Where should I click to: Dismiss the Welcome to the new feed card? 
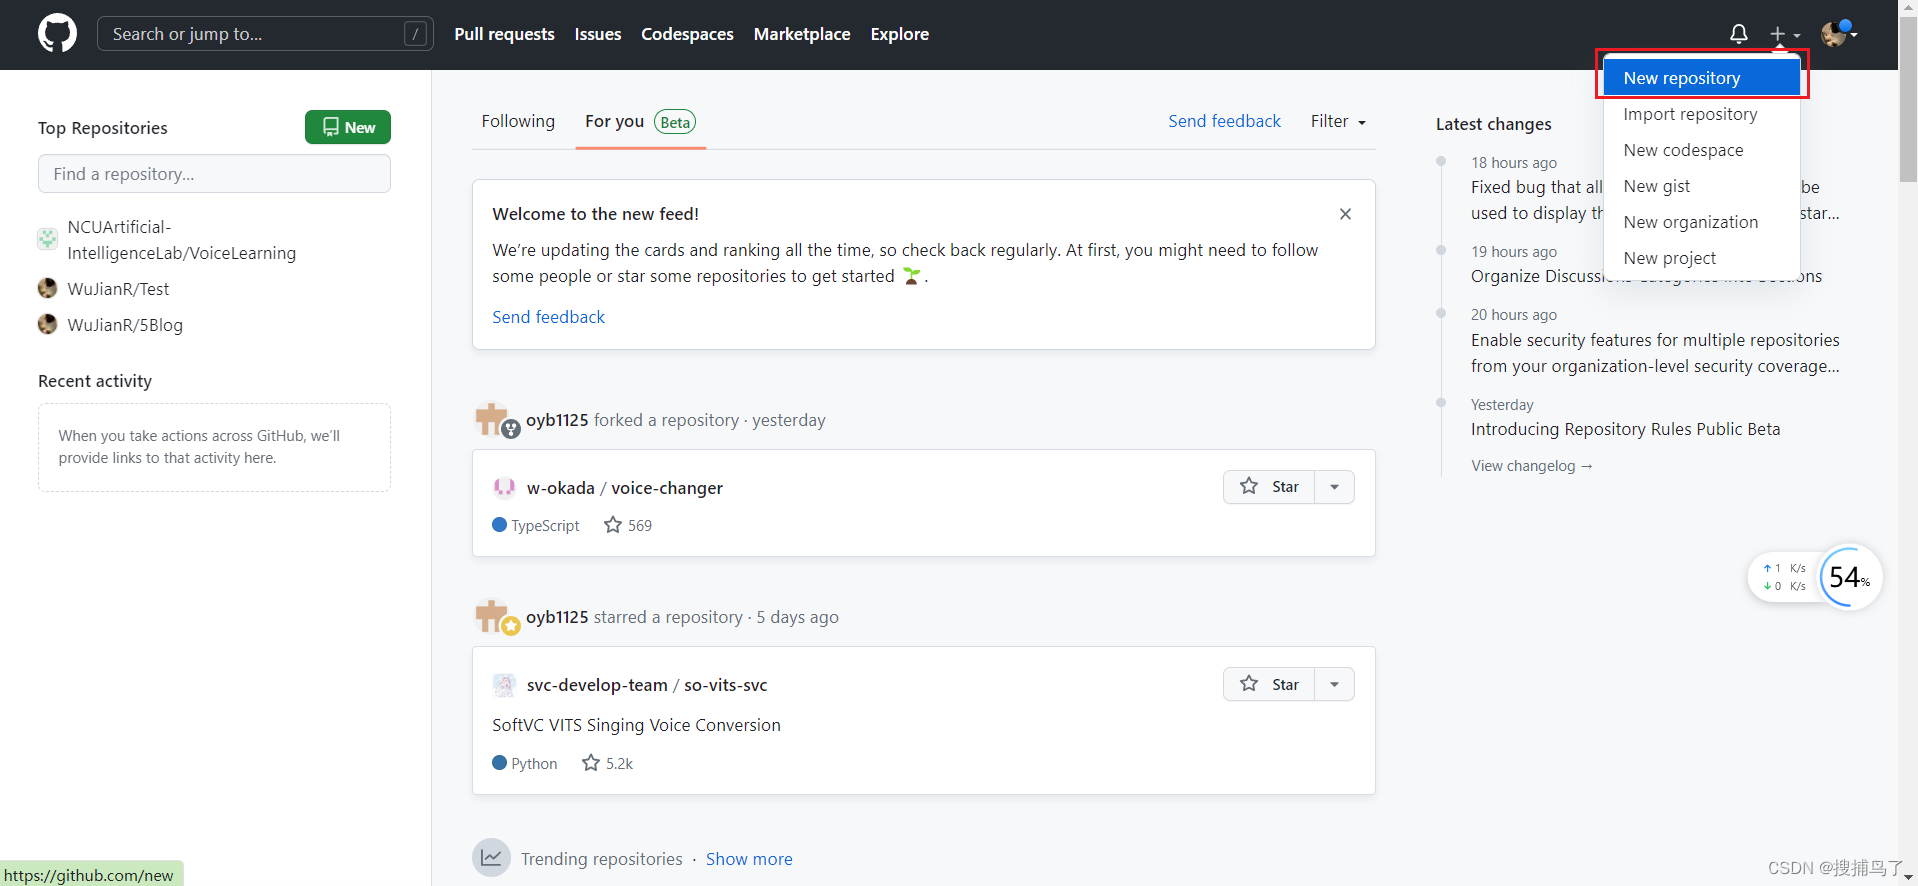1345,214
